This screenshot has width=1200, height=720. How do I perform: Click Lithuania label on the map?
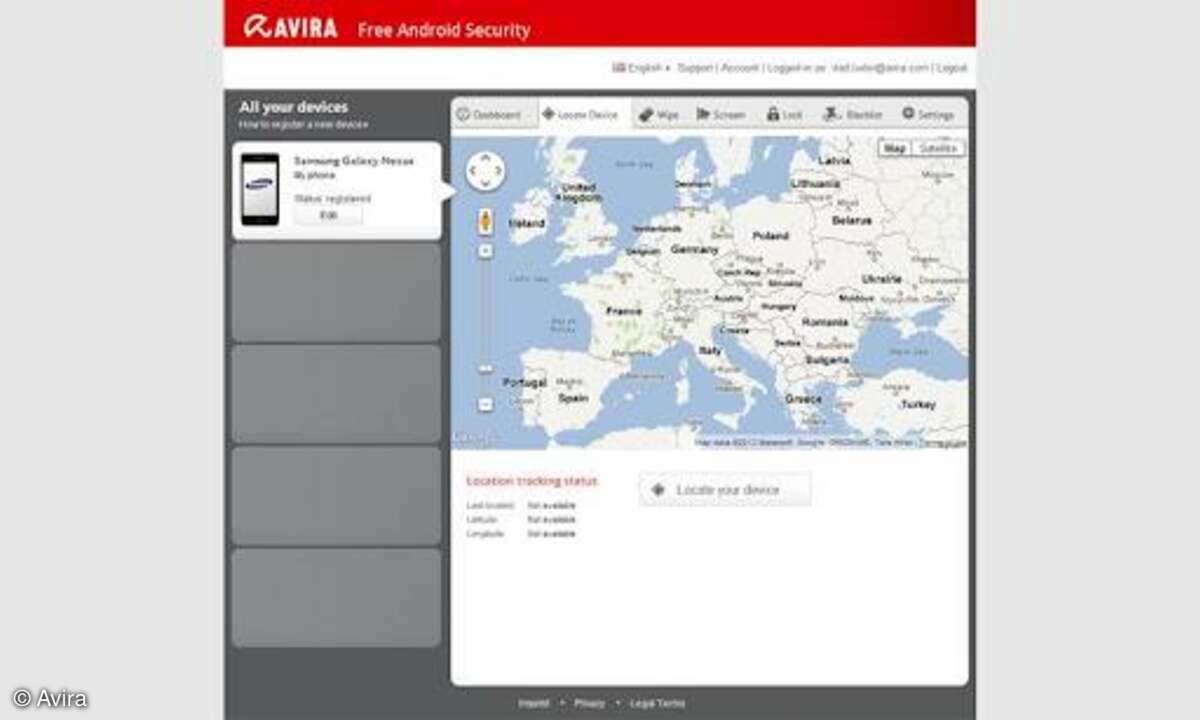[x=816, y=184]
